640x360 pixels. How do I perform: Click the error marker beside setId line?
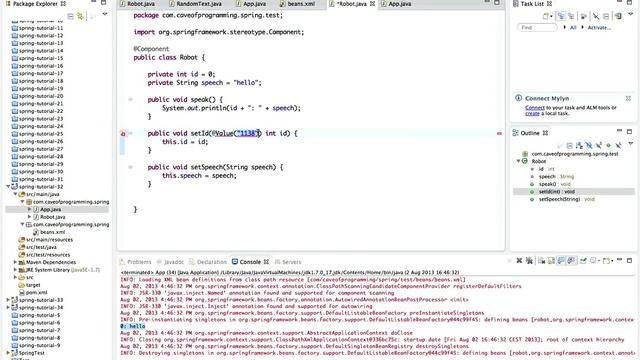coord(123,134)
